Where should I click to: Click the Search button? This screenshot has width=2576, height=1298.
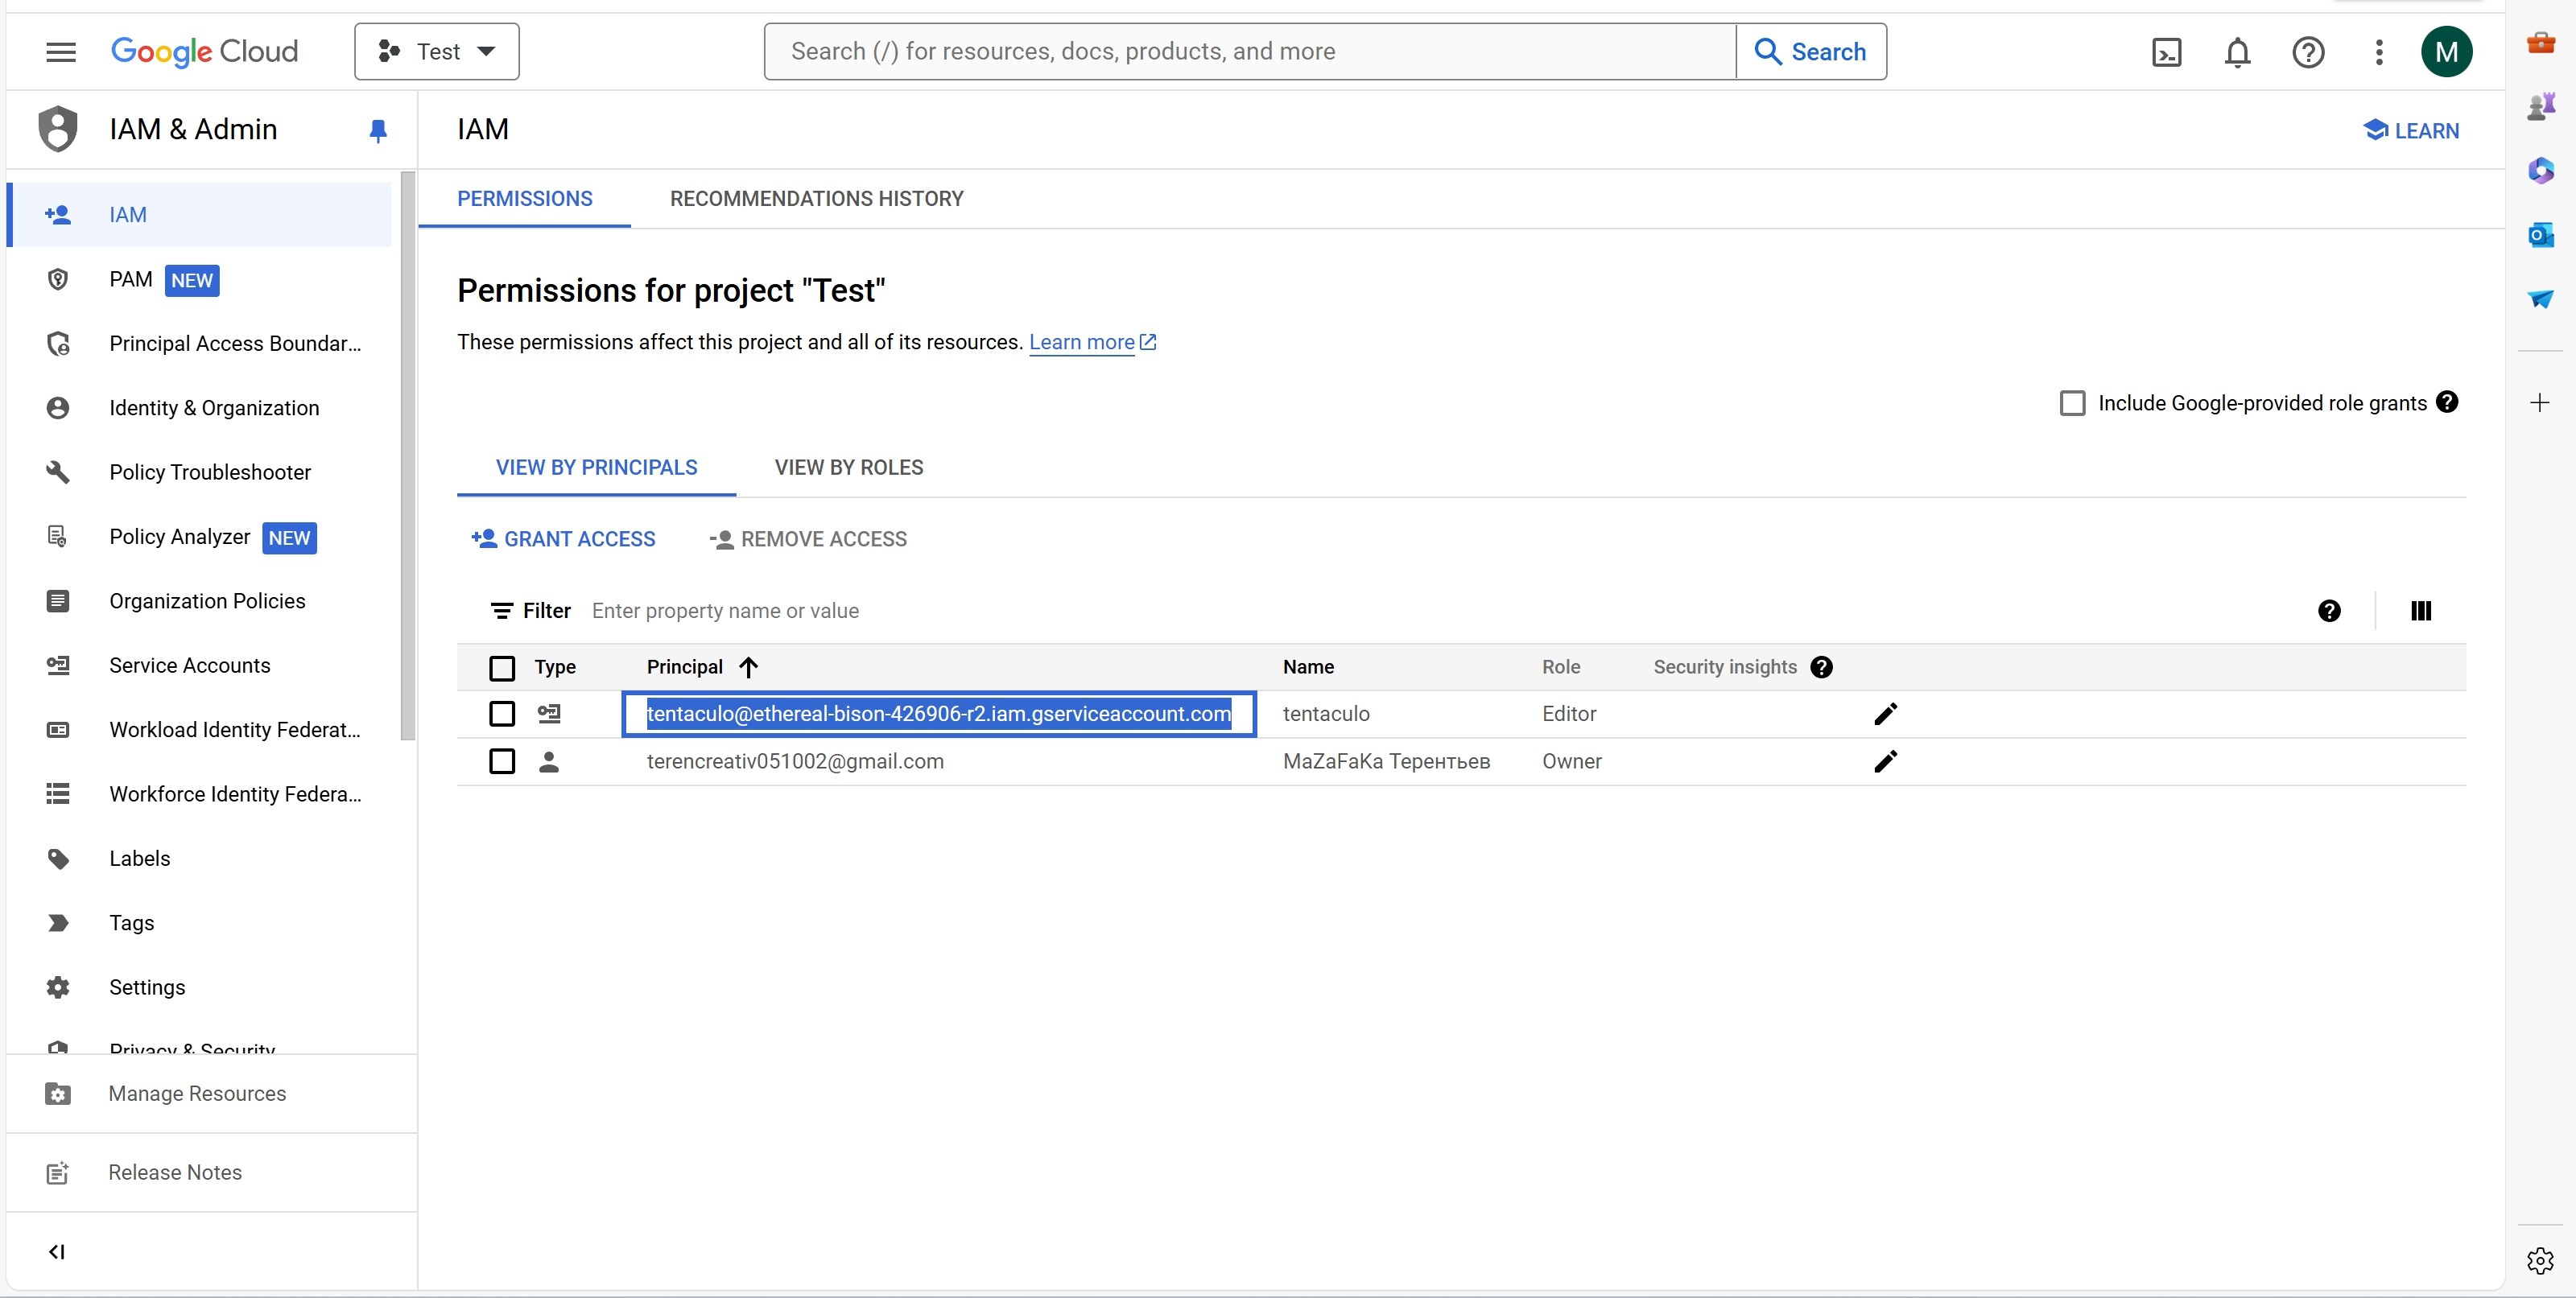point(1811,52)
